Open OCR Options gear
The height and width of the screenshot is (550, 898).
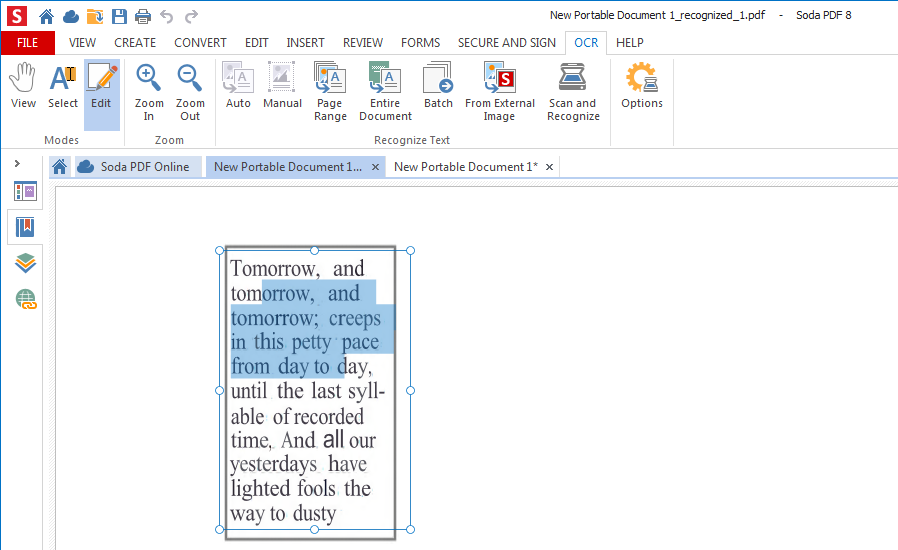click(642, 86)
